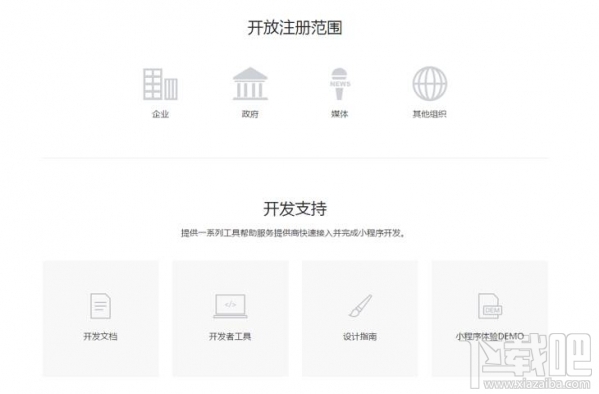
Task: Select the 其他组织 label
Action: coord(429,114)
